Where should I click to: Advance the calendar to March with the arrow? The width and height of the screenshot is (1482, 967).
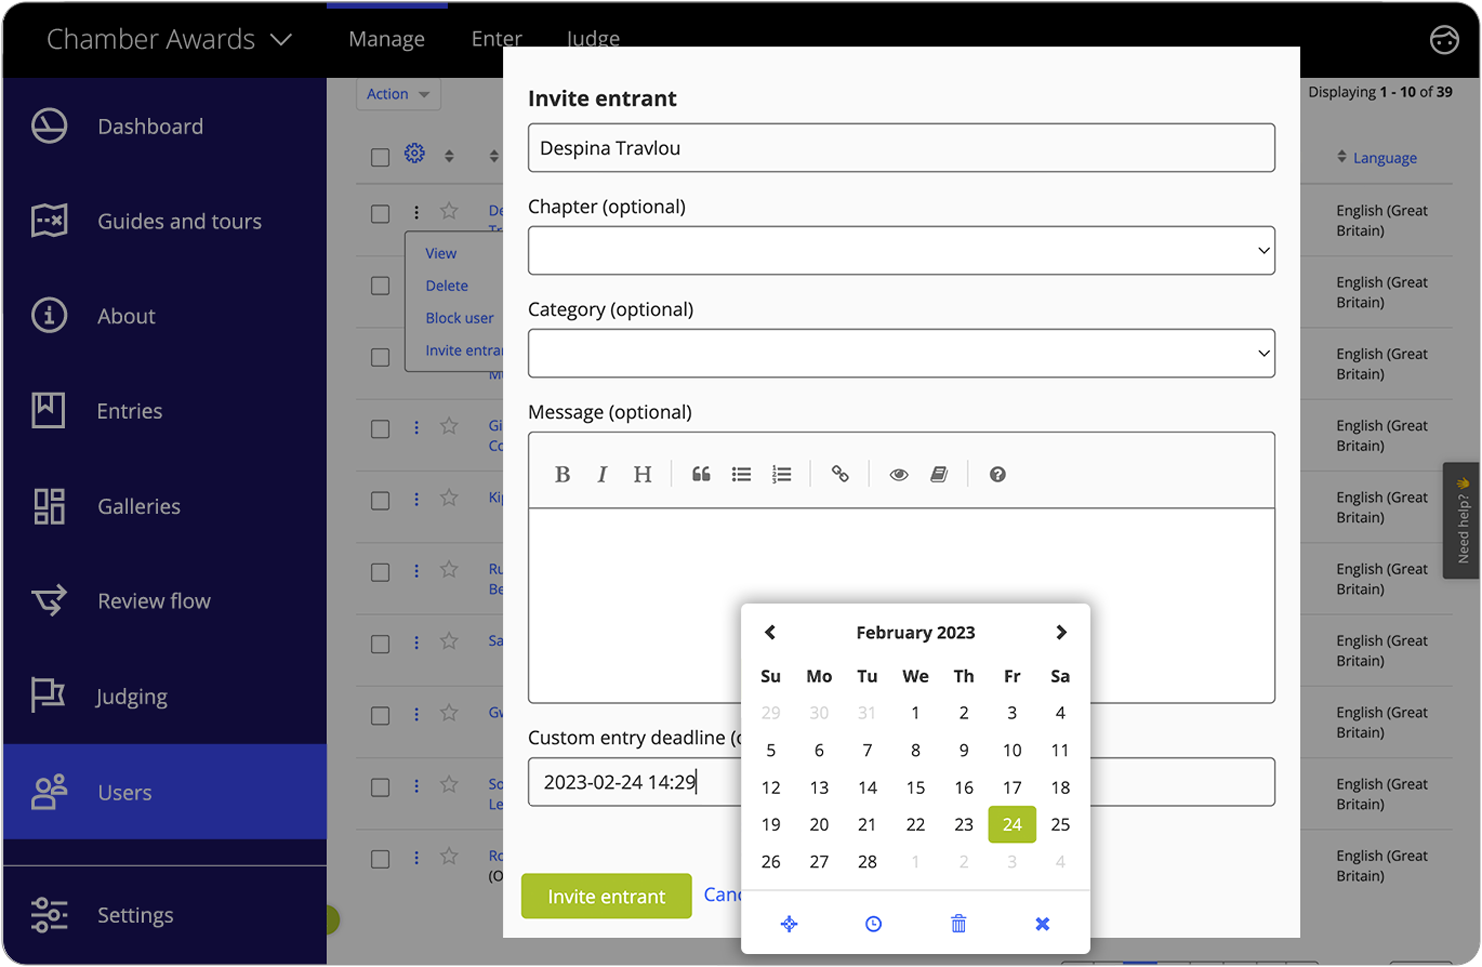(x=1061, y=632)
